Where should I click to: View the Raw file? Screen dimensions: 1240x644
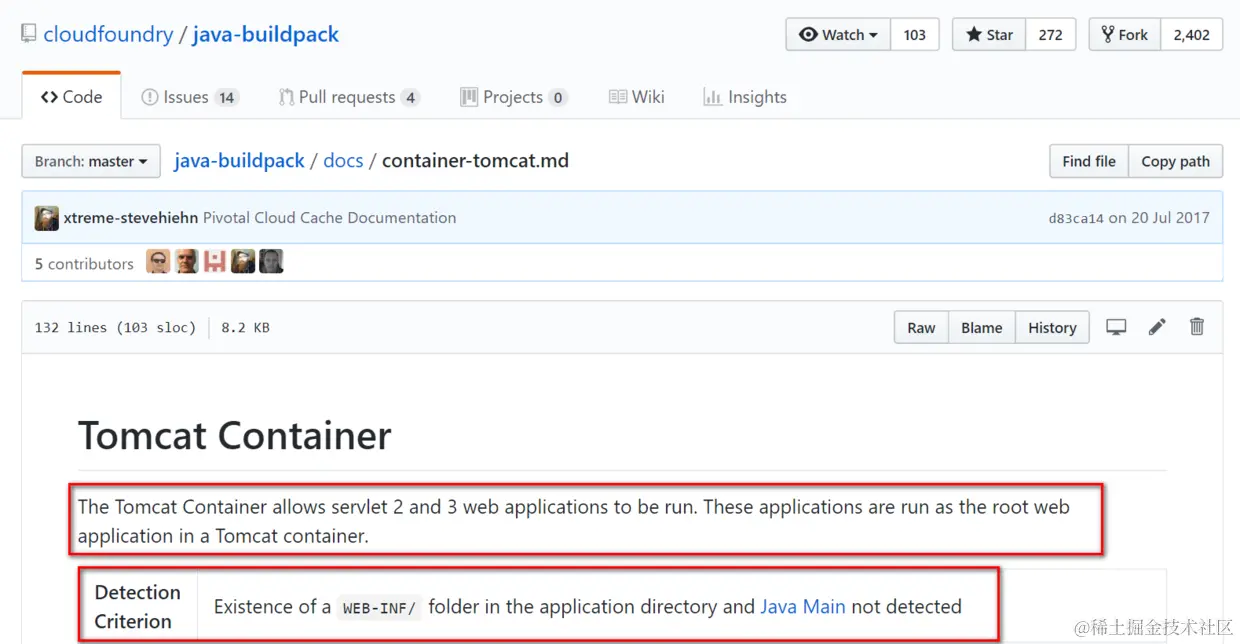(921, 327)
